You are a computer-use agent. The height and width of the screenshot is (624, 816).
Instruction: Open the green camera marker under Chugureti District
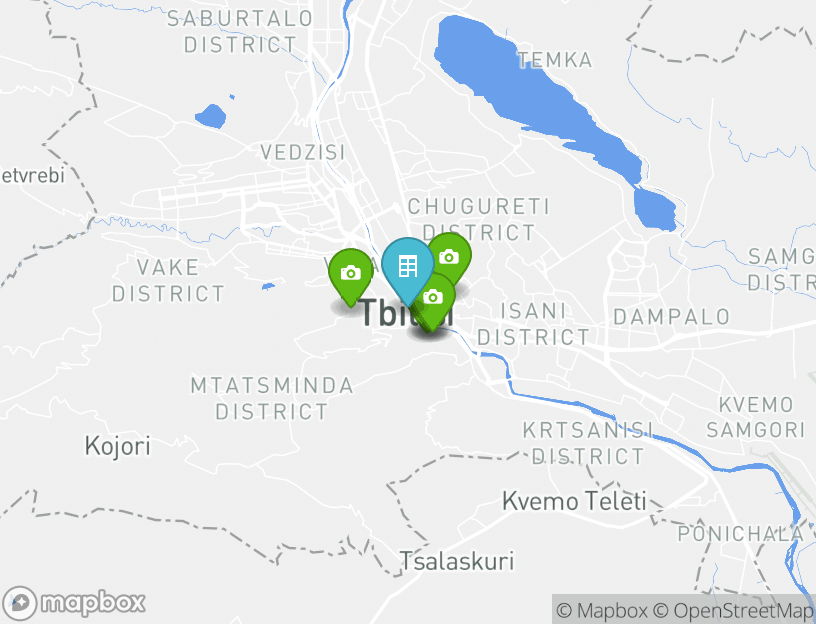[451, 256]
